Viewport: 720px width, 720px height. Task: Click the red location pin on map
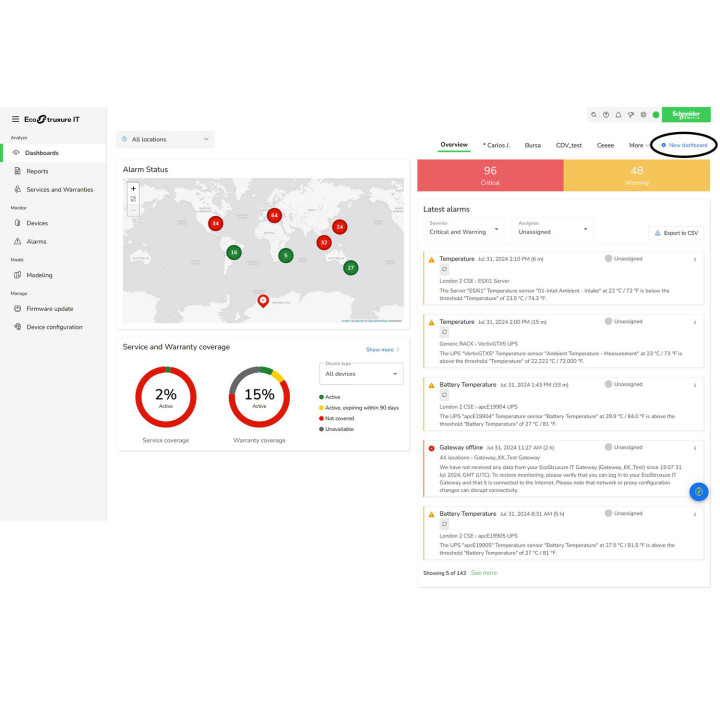263,301
